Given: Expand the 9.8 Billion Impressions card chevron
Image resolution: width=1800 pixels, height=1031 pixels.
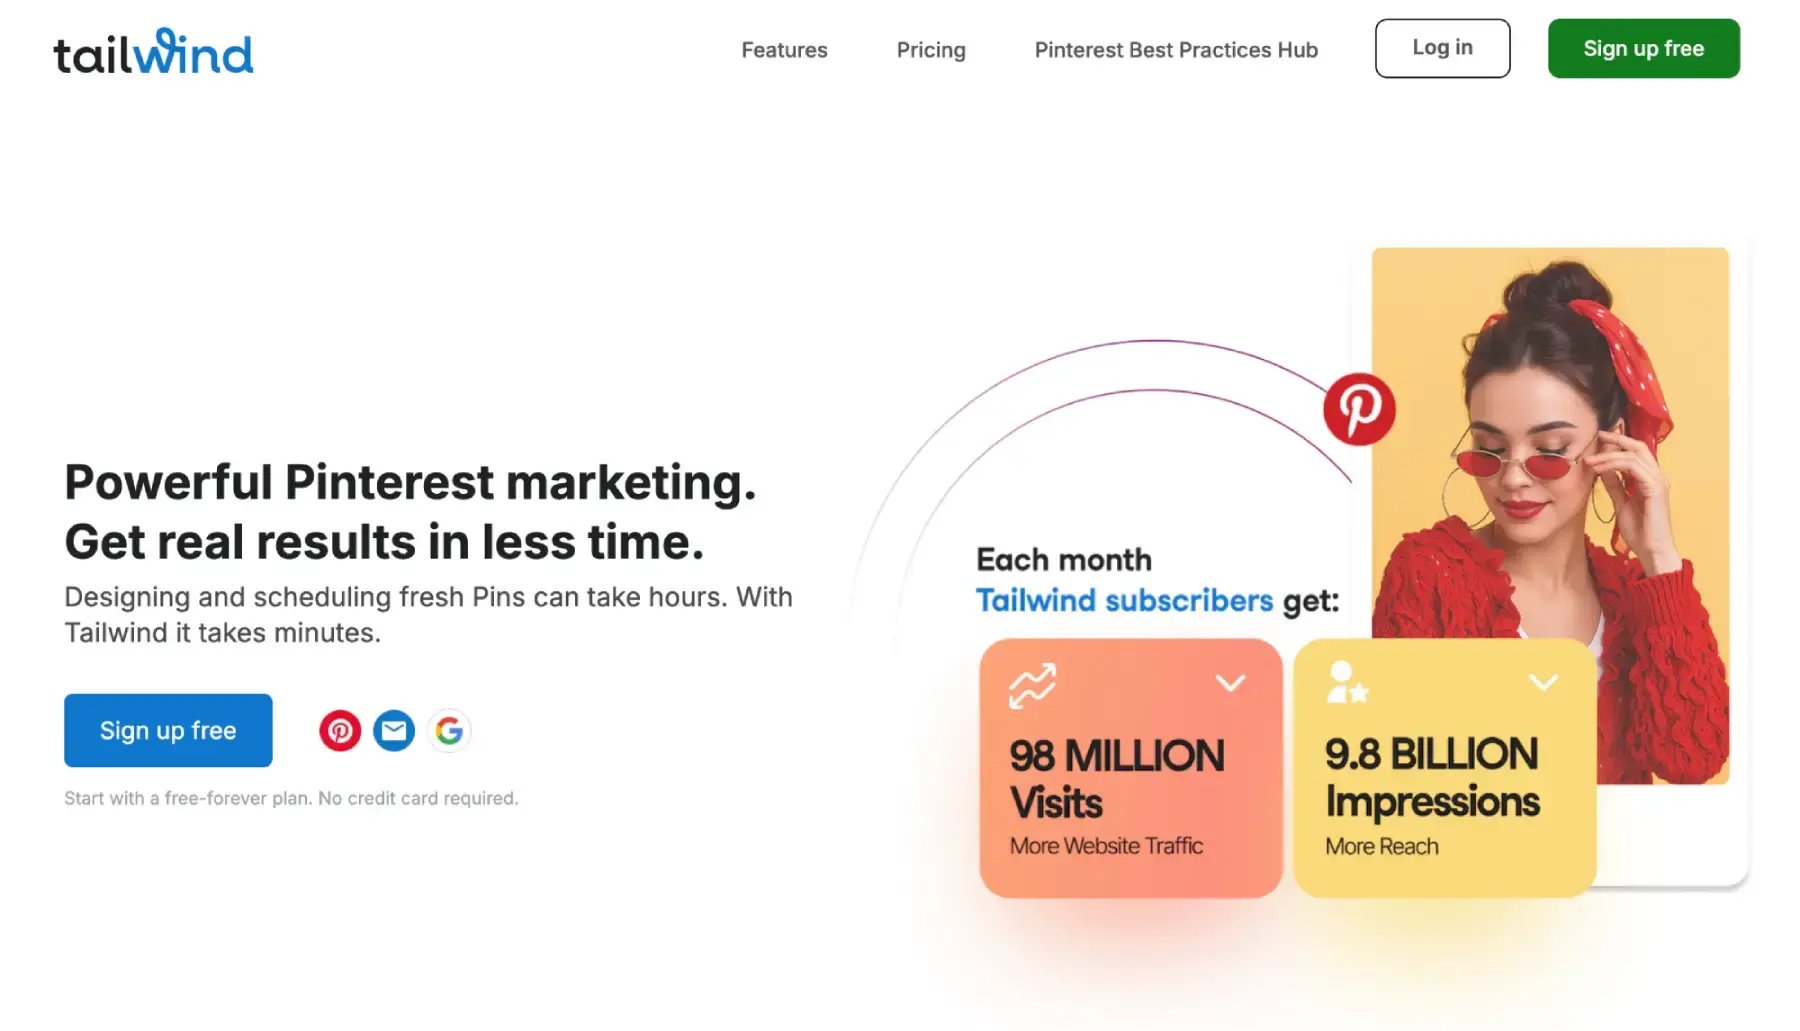Looking at the screenshot, I should [x=1543, y=683].
